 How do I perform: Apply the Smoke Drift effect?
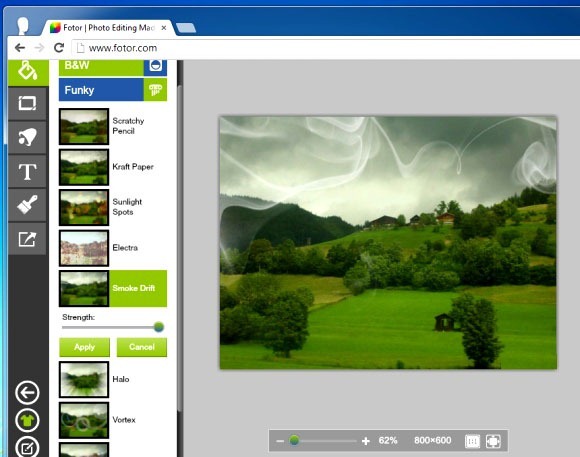[x=84, y=347]
